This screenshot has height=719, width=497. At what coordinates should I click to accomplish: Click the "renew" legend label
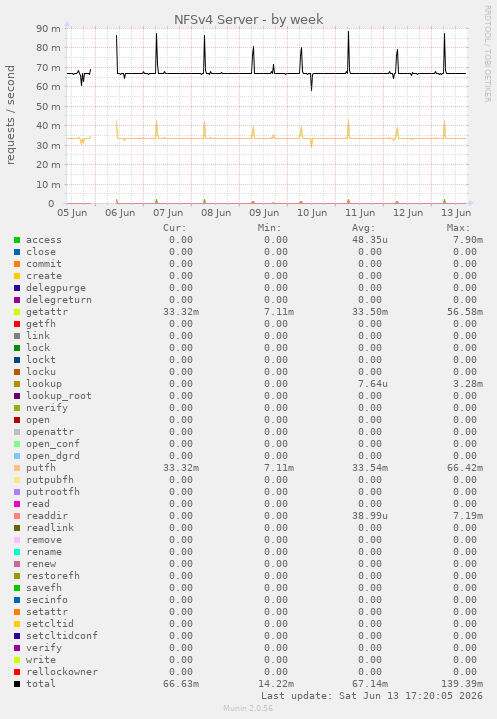(x=41, y=564)
